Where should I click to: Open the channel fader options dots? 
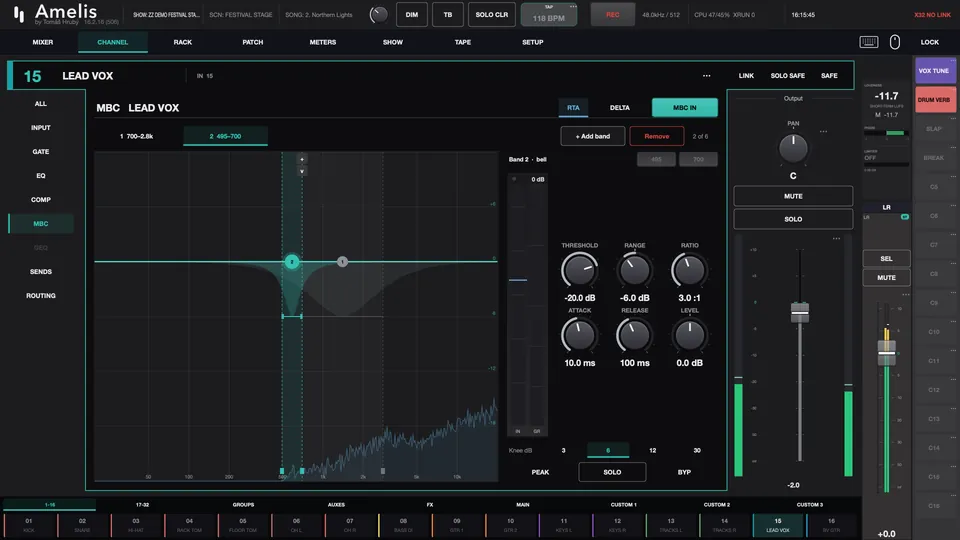coord(836,239)
